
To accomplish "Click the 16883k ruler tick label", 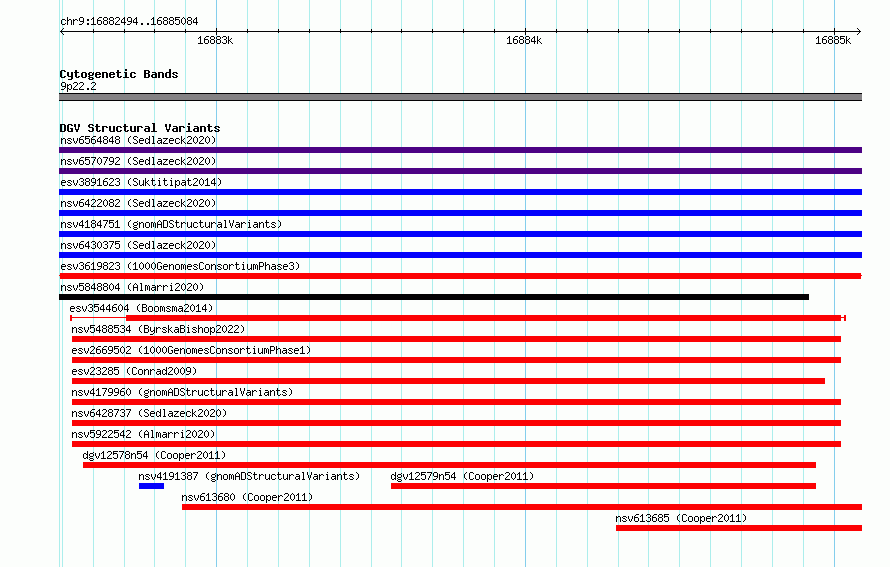I will pos(215,40).
